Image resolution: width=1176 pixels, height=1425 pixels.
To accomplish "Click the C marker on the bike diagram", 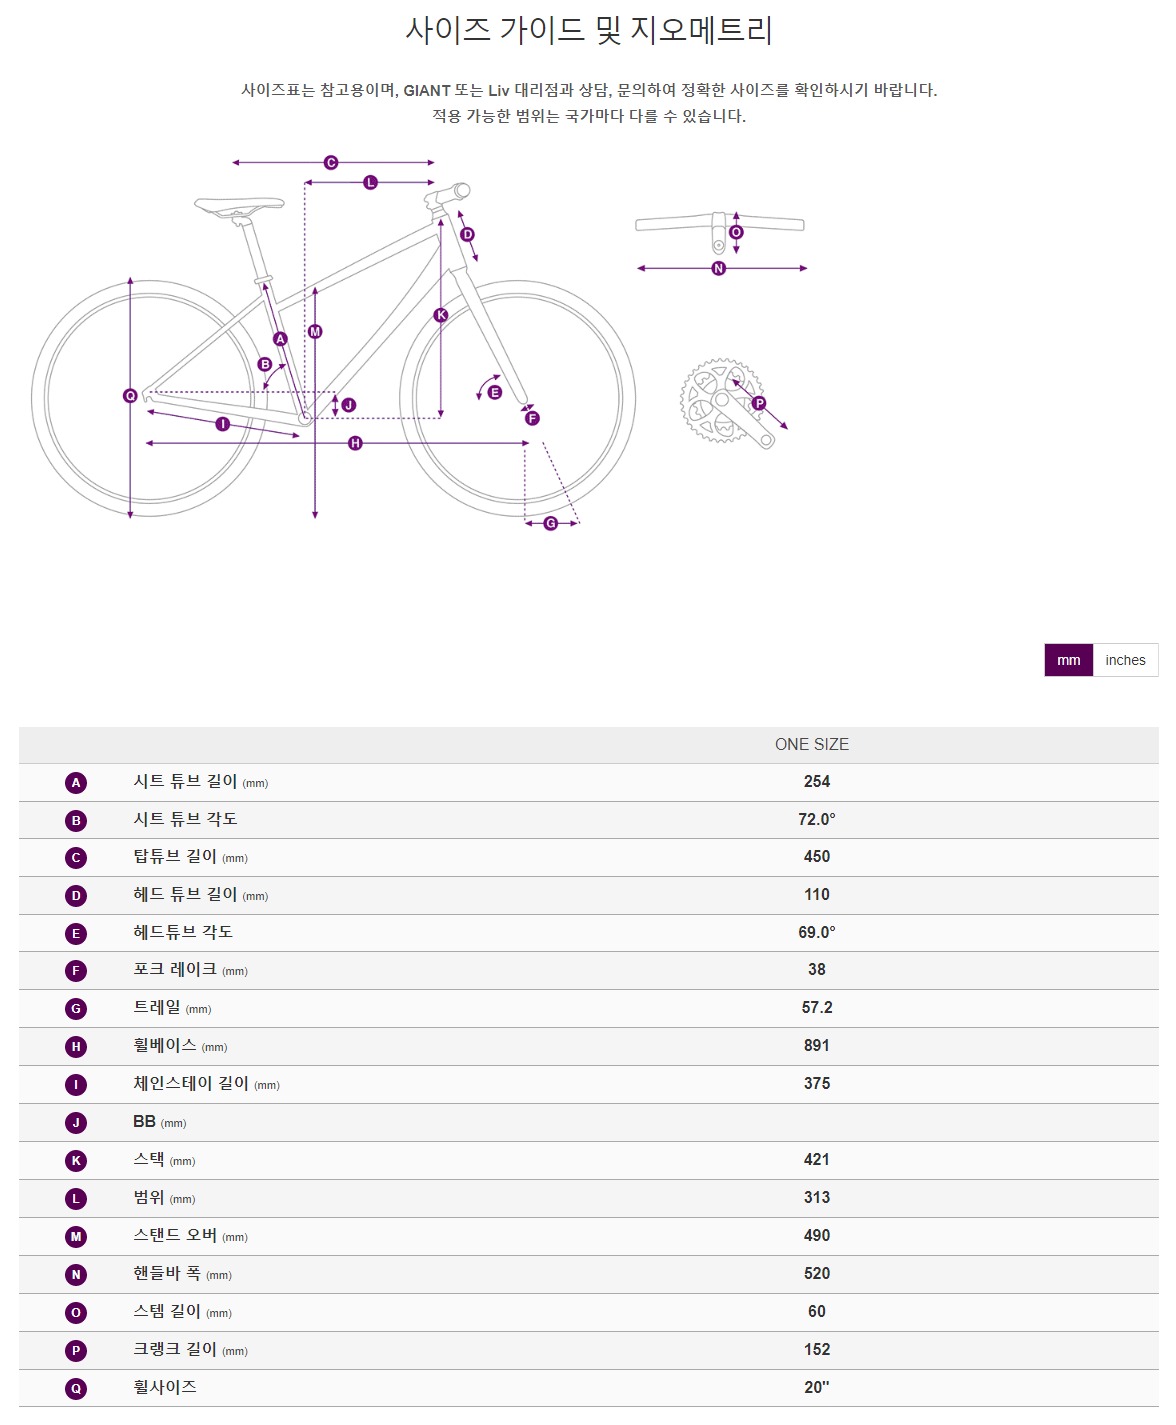I will point(331,162).
